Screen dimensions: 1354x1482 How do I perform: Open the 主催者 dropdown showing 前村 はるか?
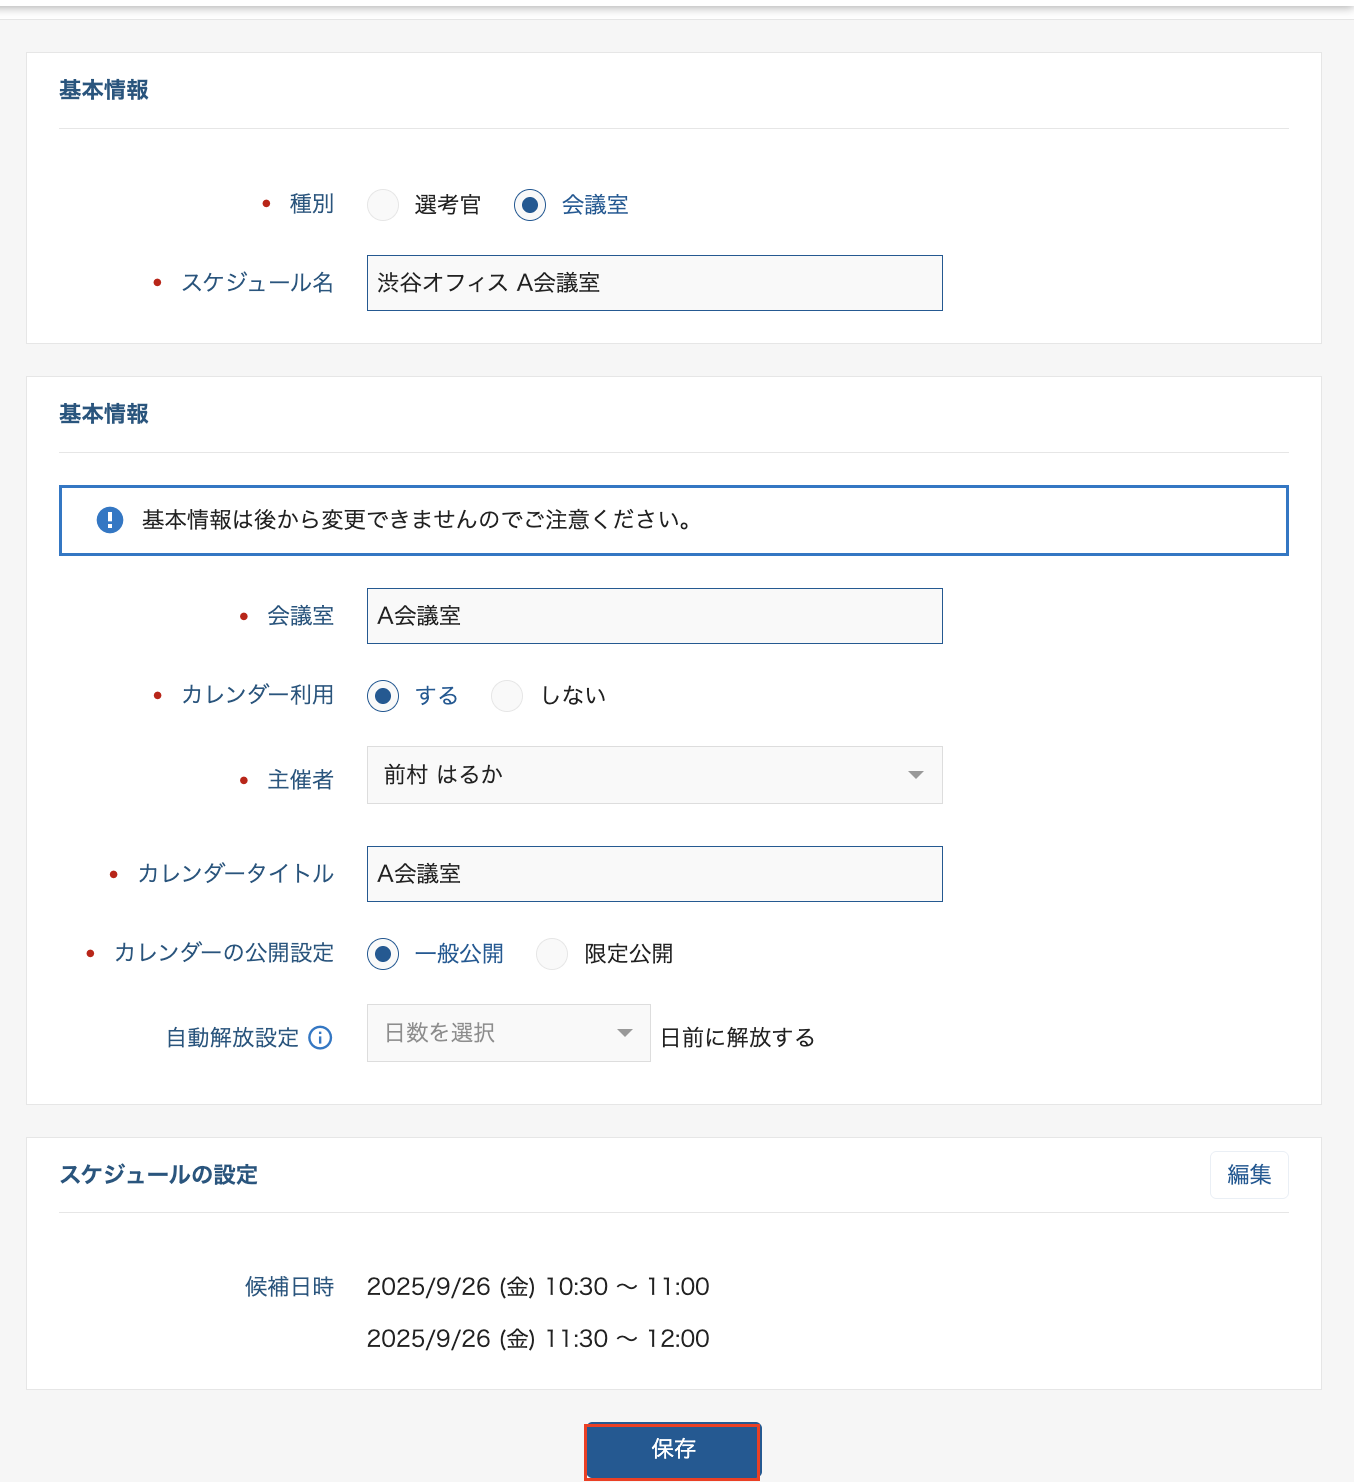pos(654,775)
